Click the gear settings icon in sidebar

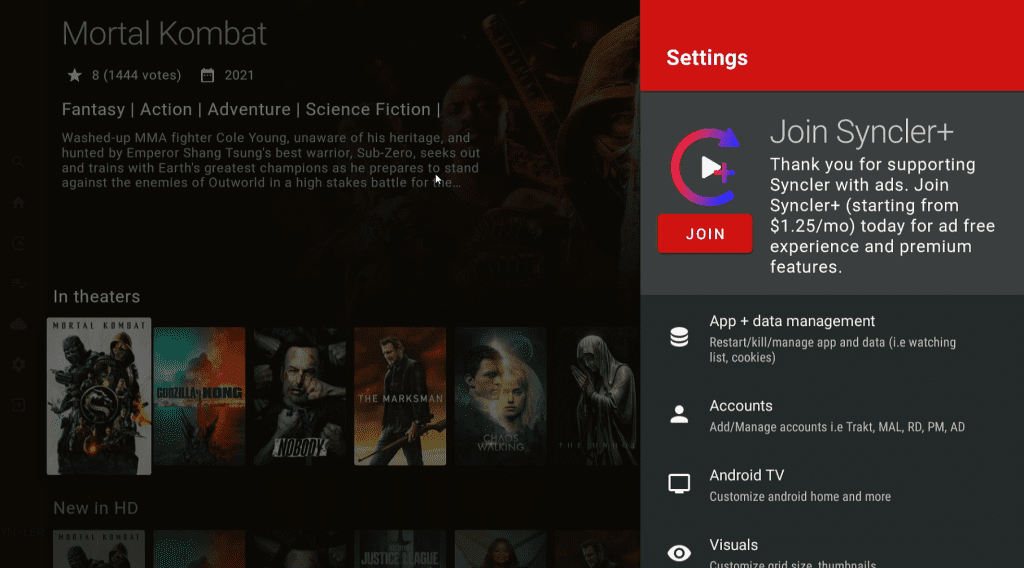(x=18, y=365)
